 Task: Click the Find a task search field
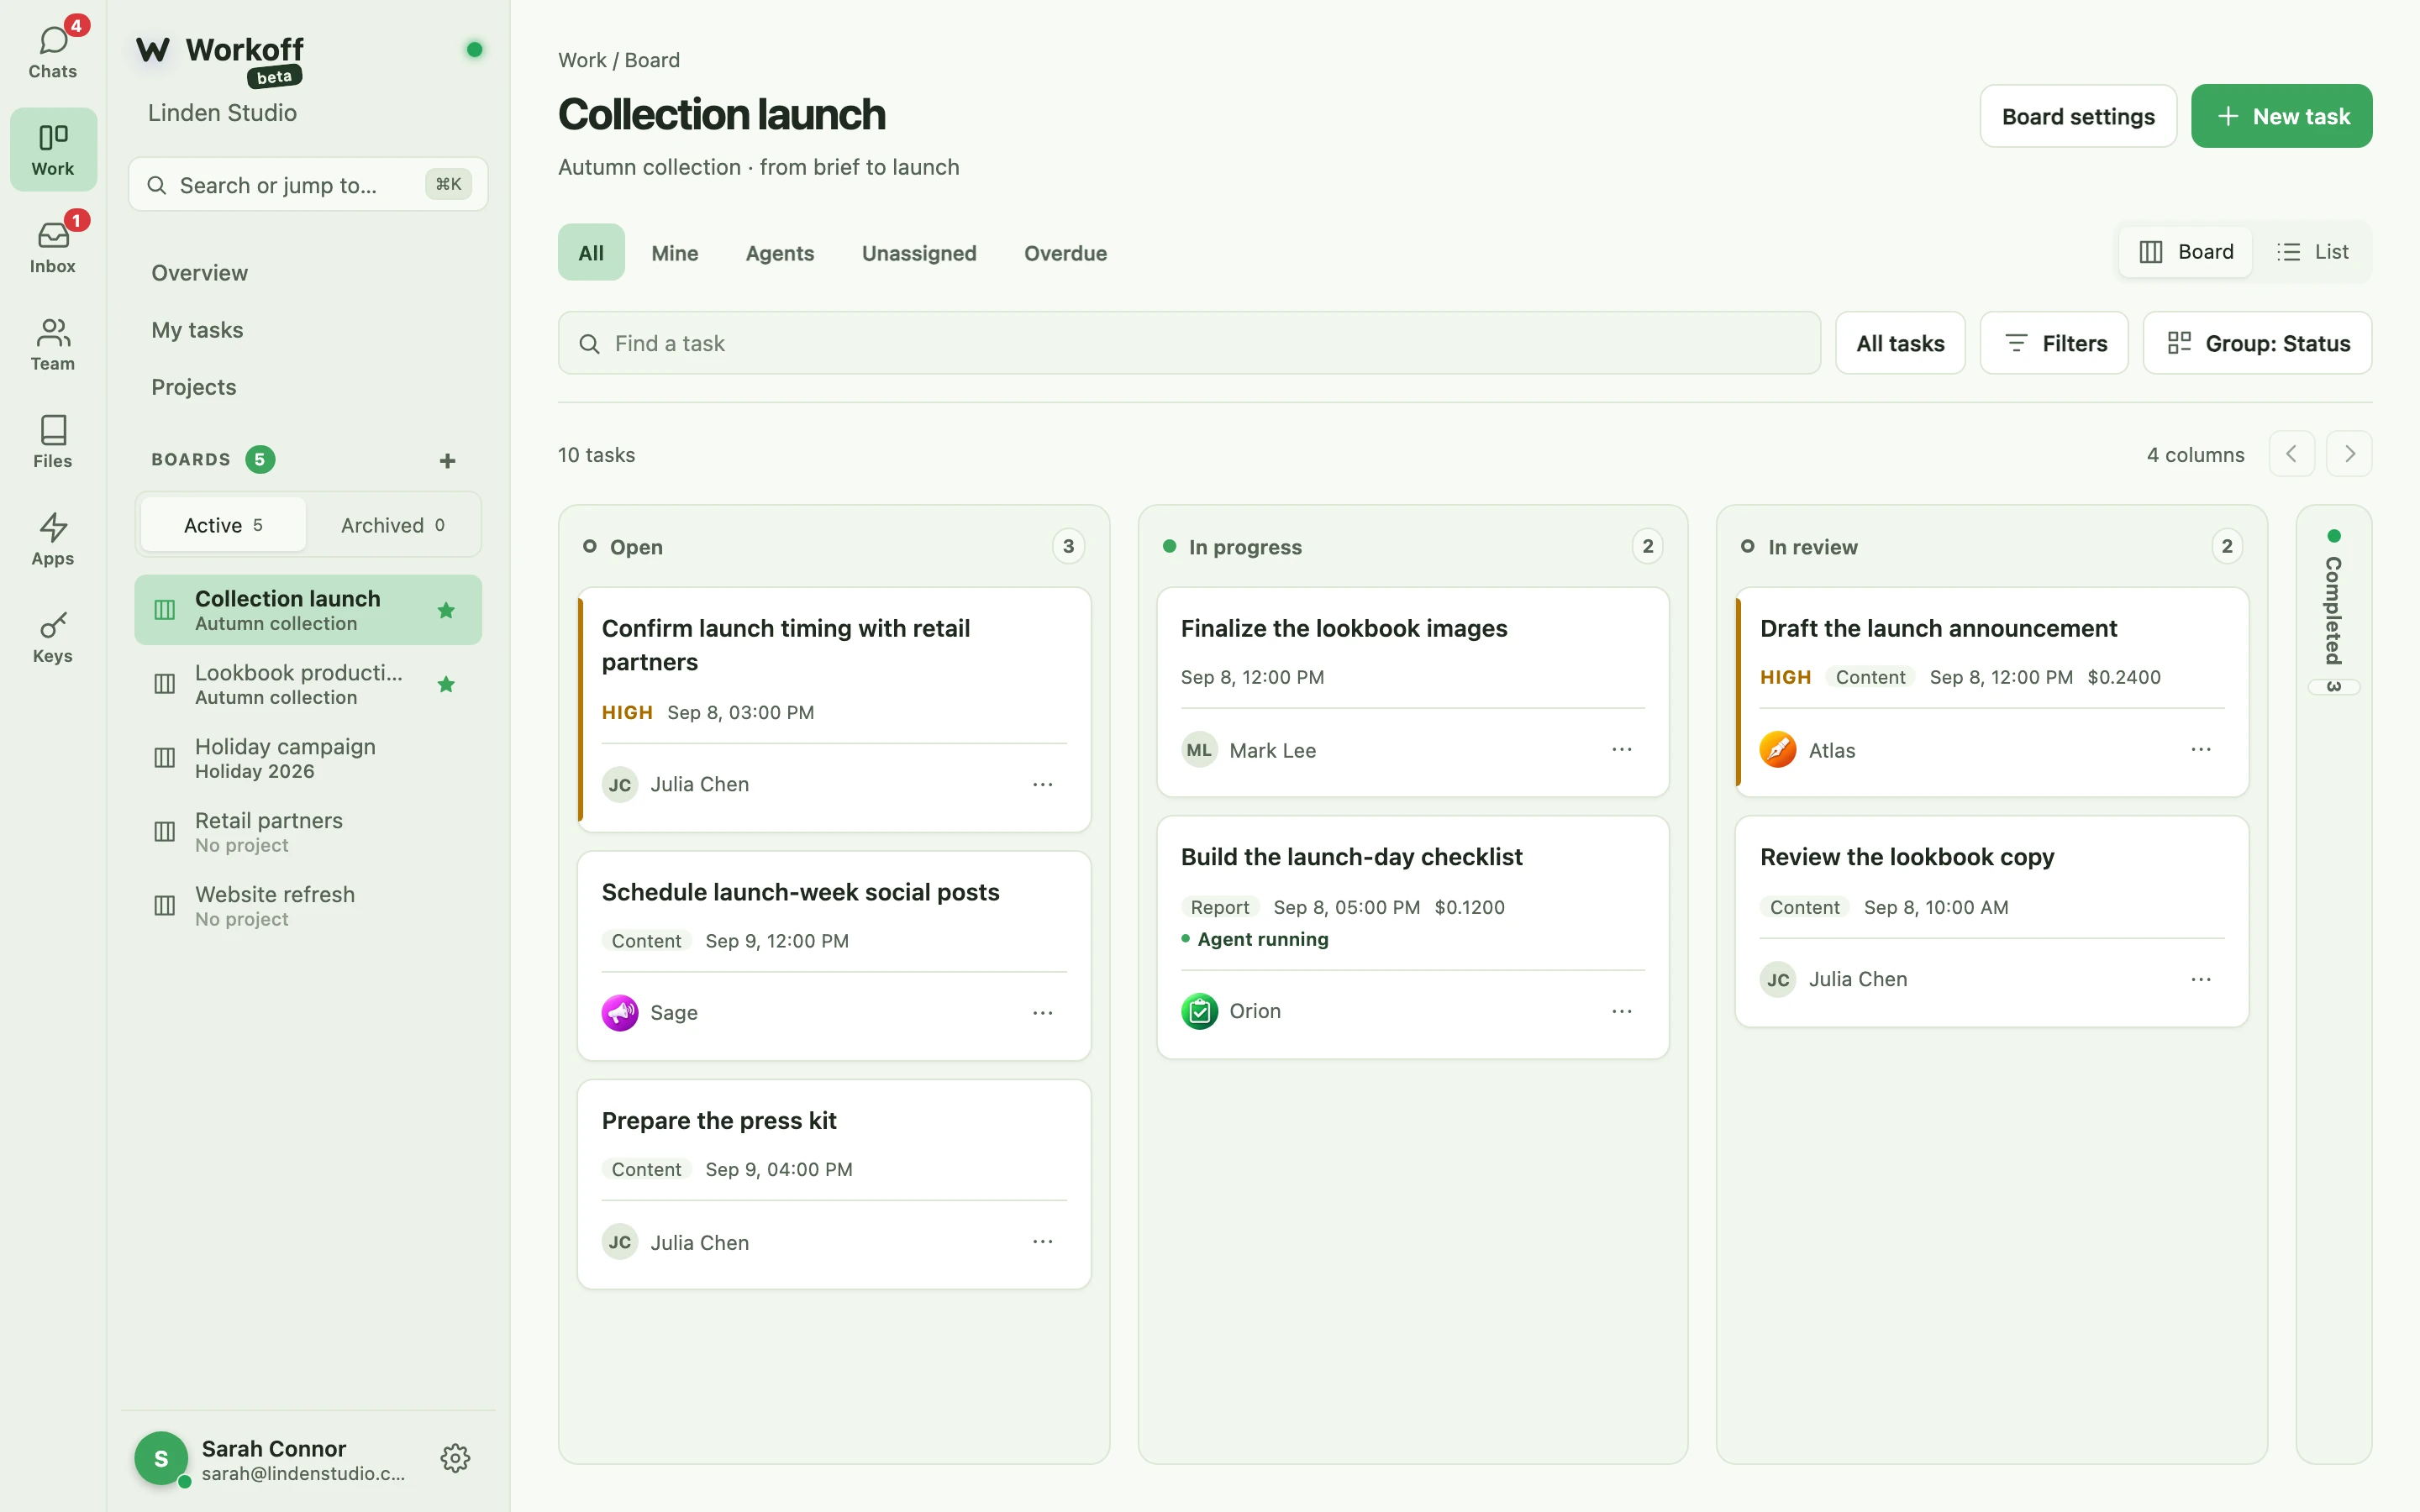[x=1189, y=343]
